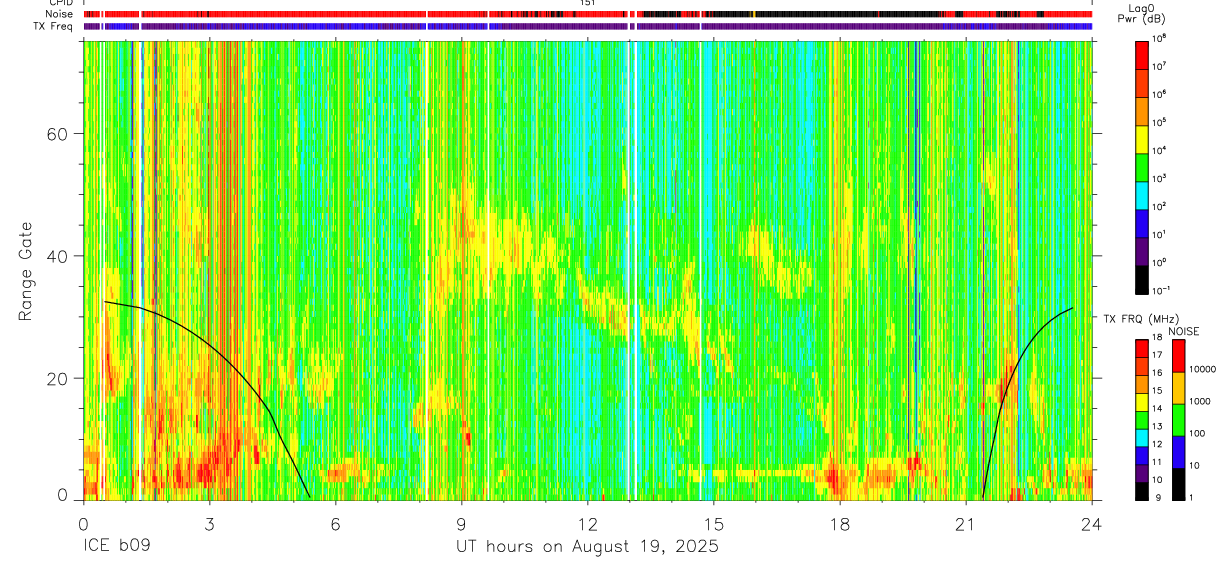Viewport: 1228px width, 567px height.
Task: Choose the cyan band of the TX FRQ colorbar
Action: tap(1141, 438)
